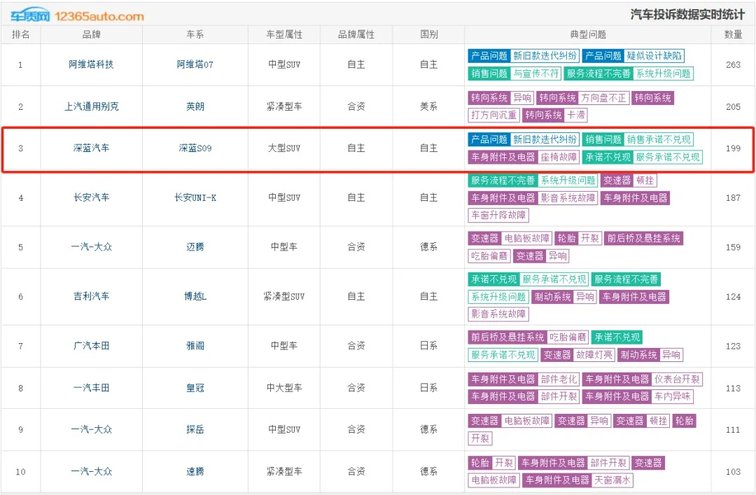756x495 pixels.
Task: Click the 仪表台开裂 tag for 皇冠
Action: click(677, 379)
